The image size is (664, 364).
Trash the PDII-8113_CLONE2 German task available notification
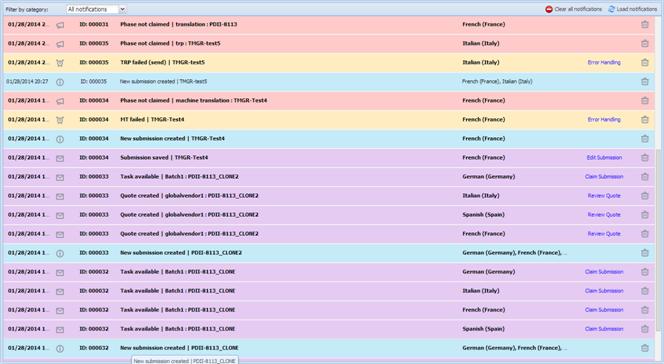coord(645,177)
